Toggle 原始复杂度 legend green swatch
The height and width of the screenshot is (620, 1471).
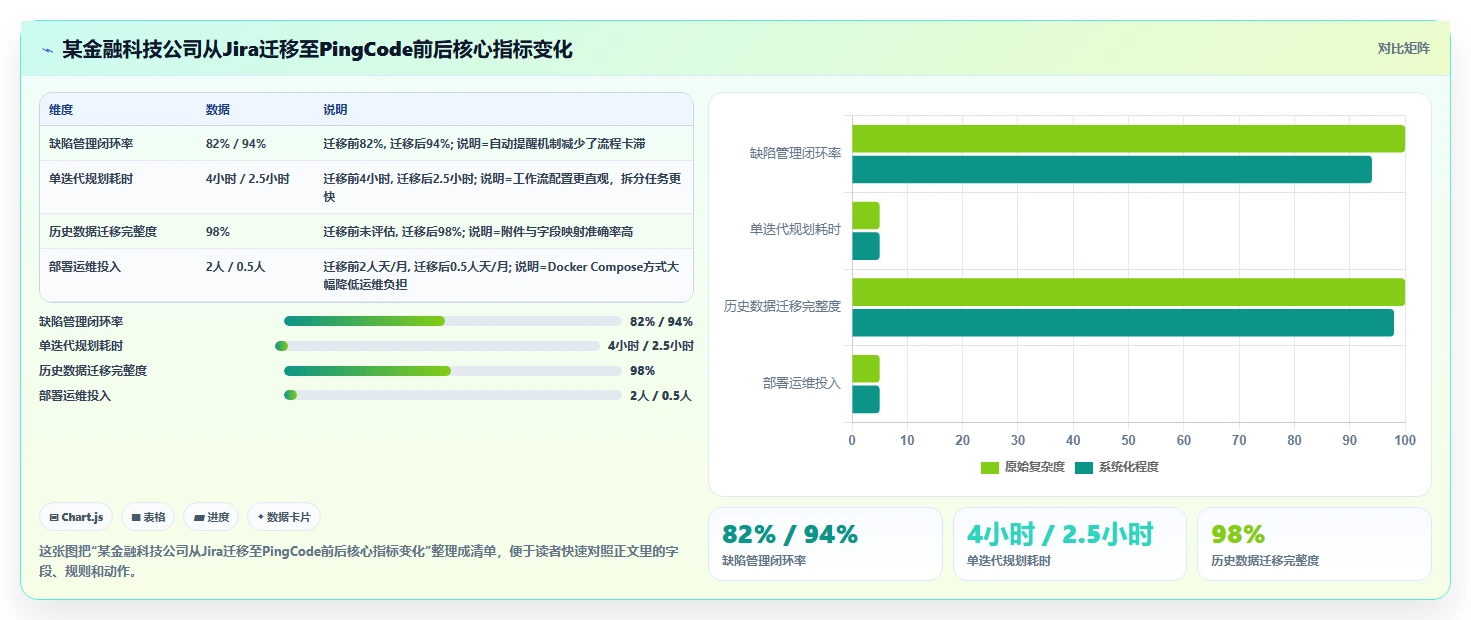pos(990,467)
